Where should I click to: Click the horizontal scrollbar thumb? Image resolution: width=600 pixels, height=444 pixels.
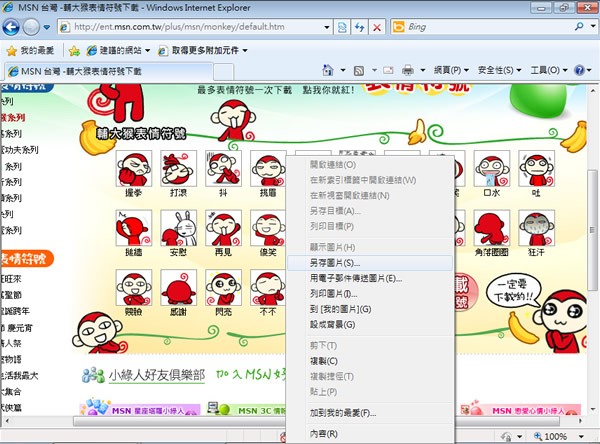click(x=316, y=421)
